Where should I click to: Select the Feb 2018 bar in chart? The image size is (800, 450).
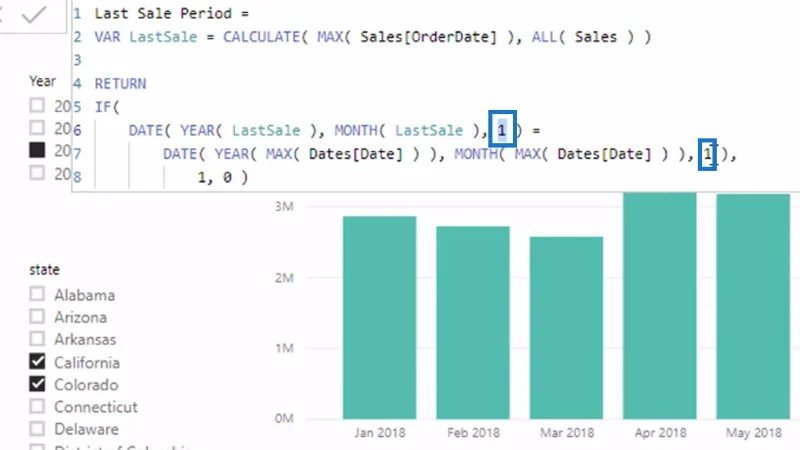(473, 322)
